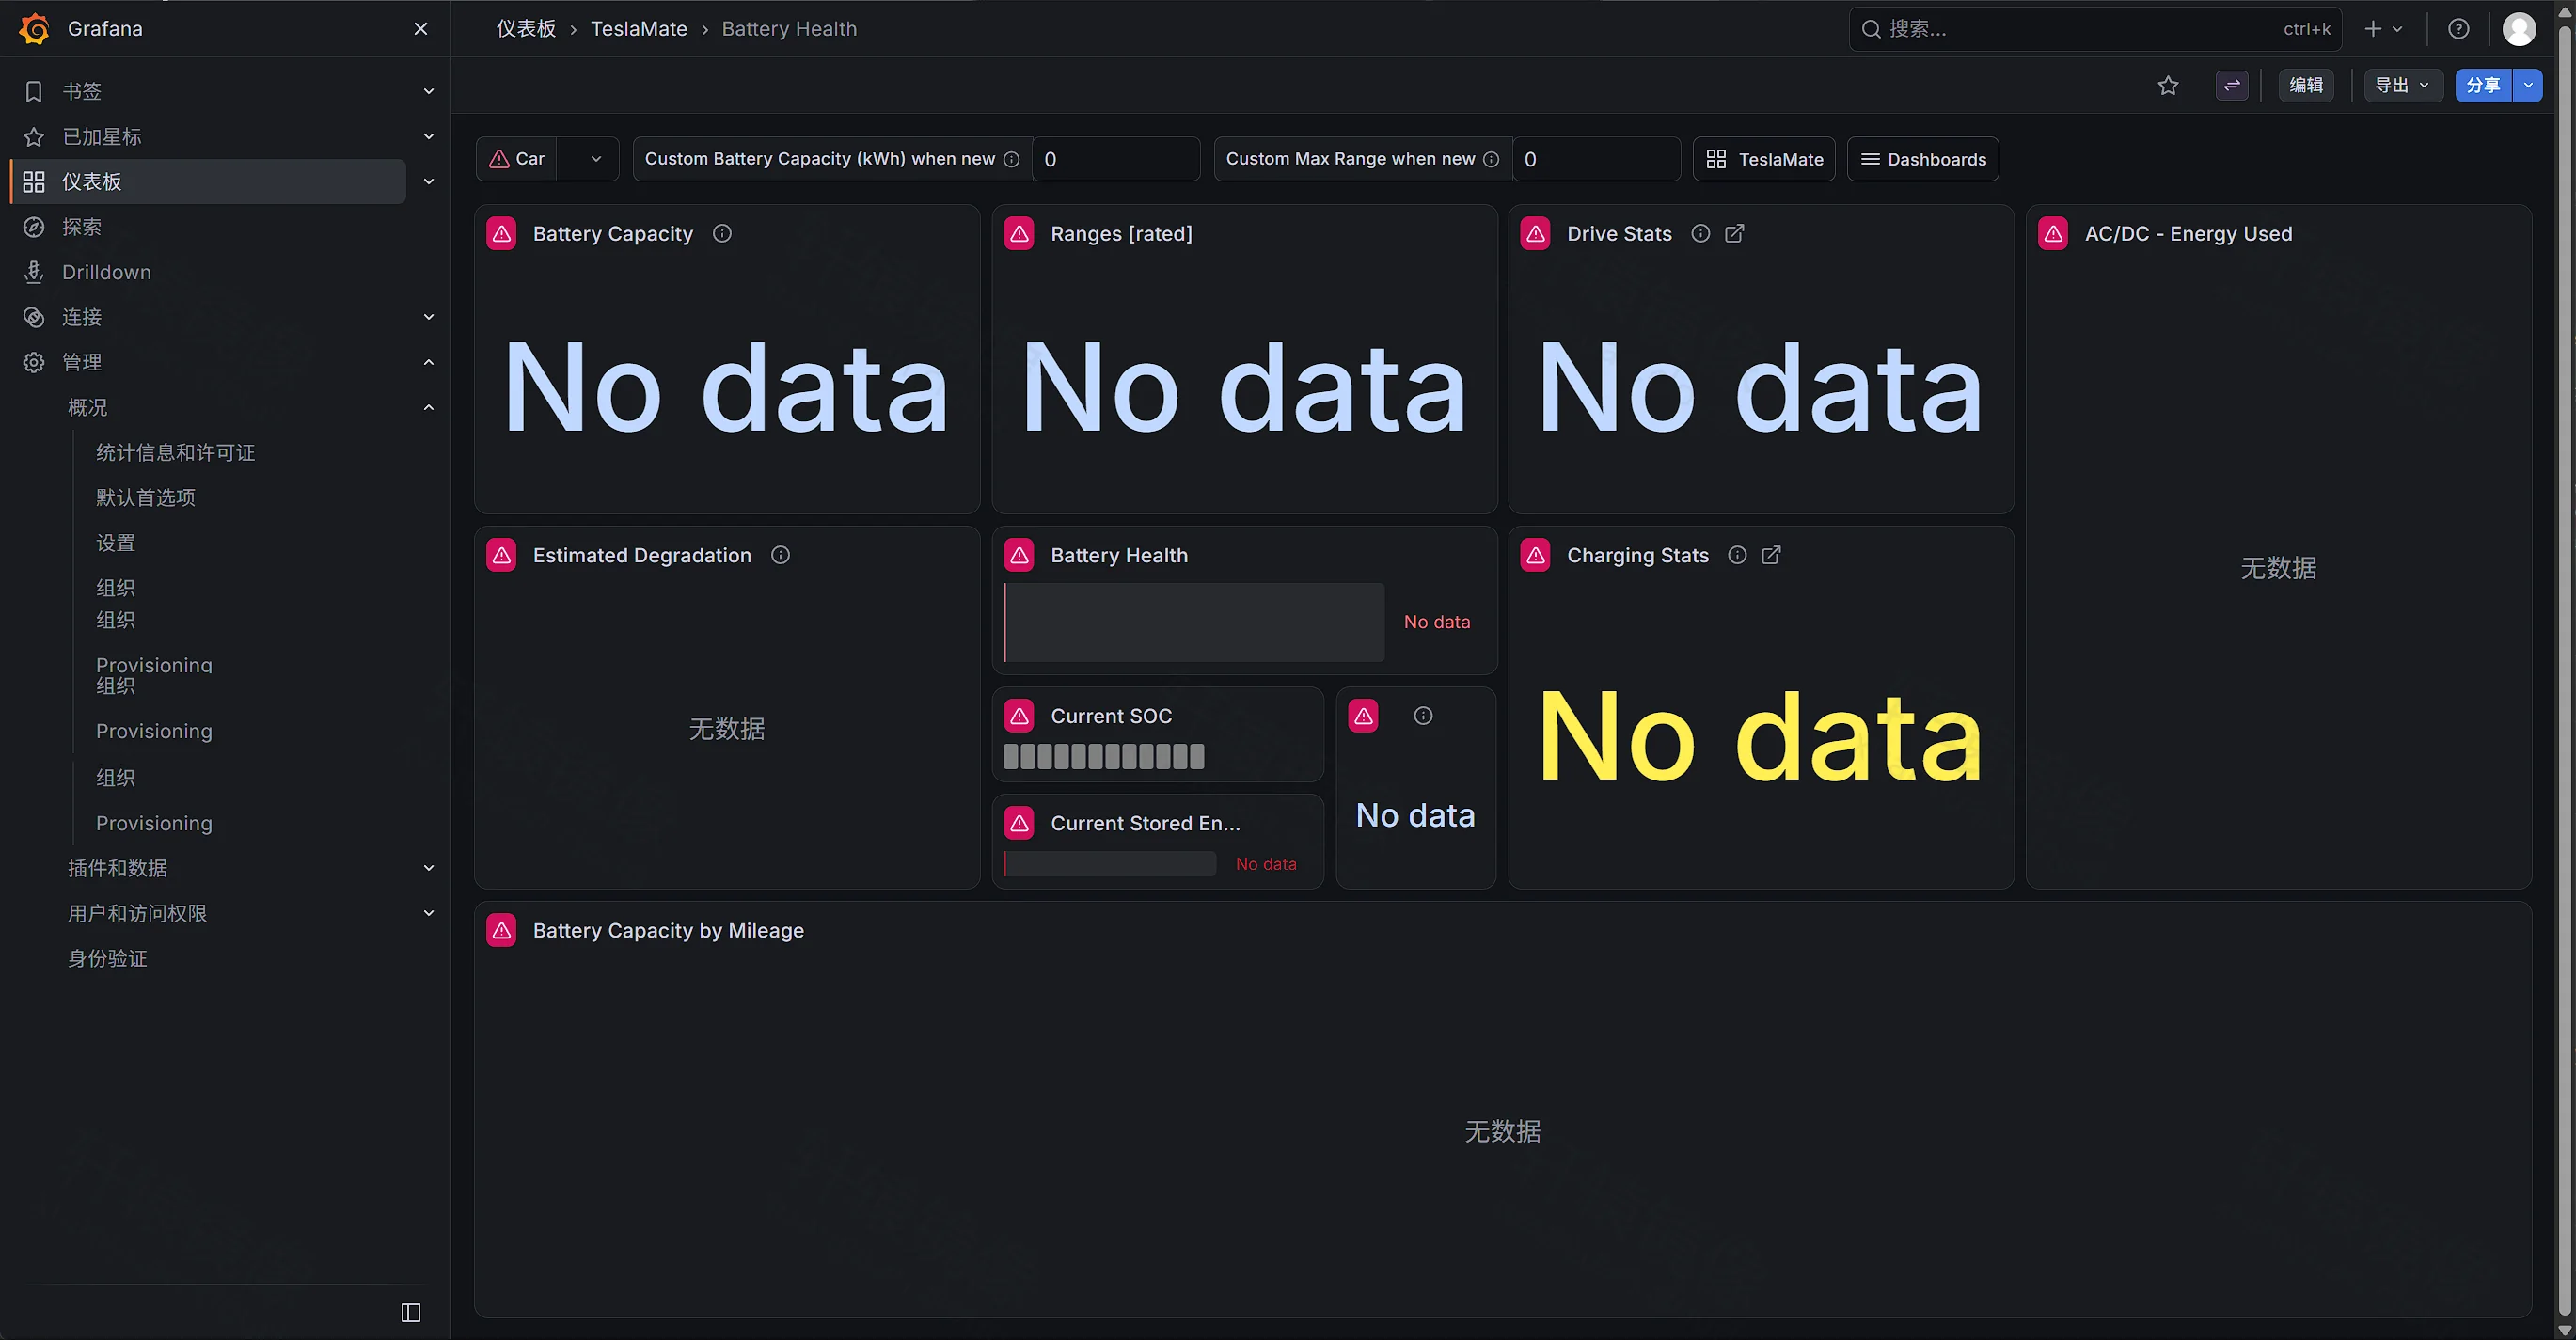Open the Drilldown sidebar item

click(x=106, y=272)
